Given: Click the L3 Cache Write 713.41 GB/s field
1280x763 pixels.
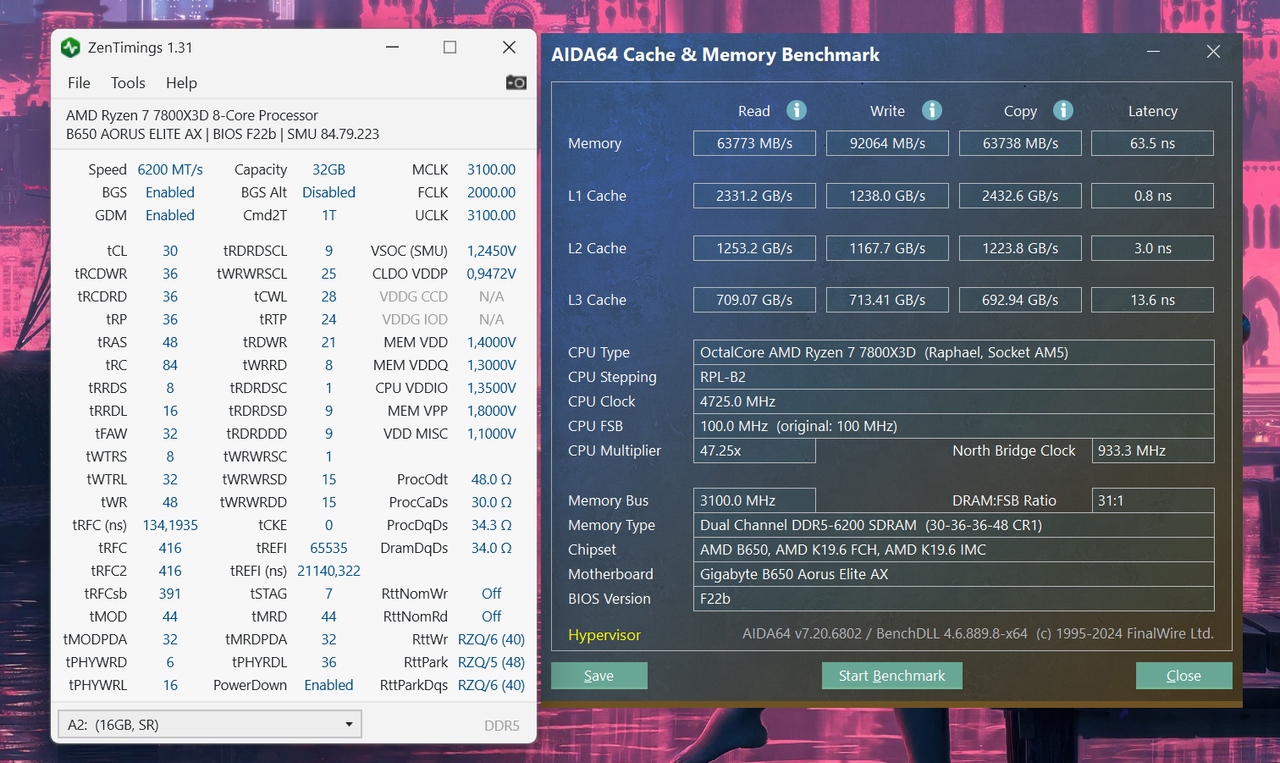Looking at the screenshot, I should pyautogui.click(x=887, y=300).
